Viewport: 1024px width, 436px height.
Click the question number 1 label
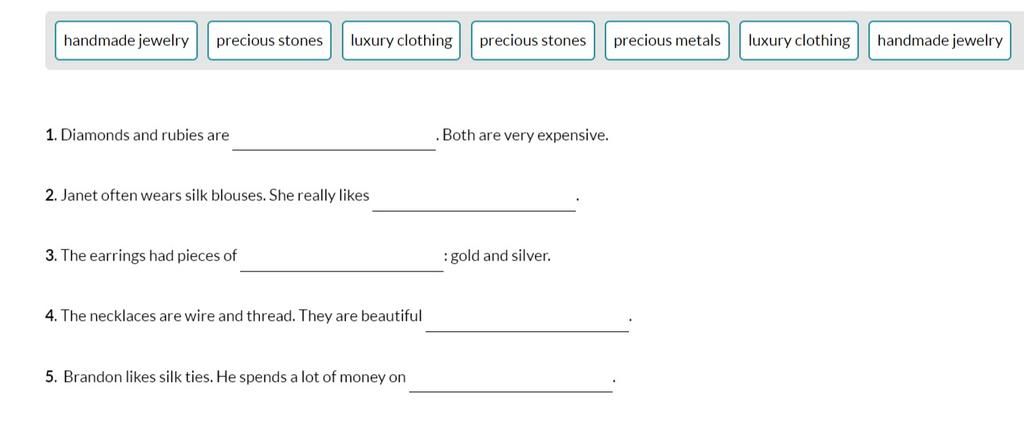click(x=52, y=136)
